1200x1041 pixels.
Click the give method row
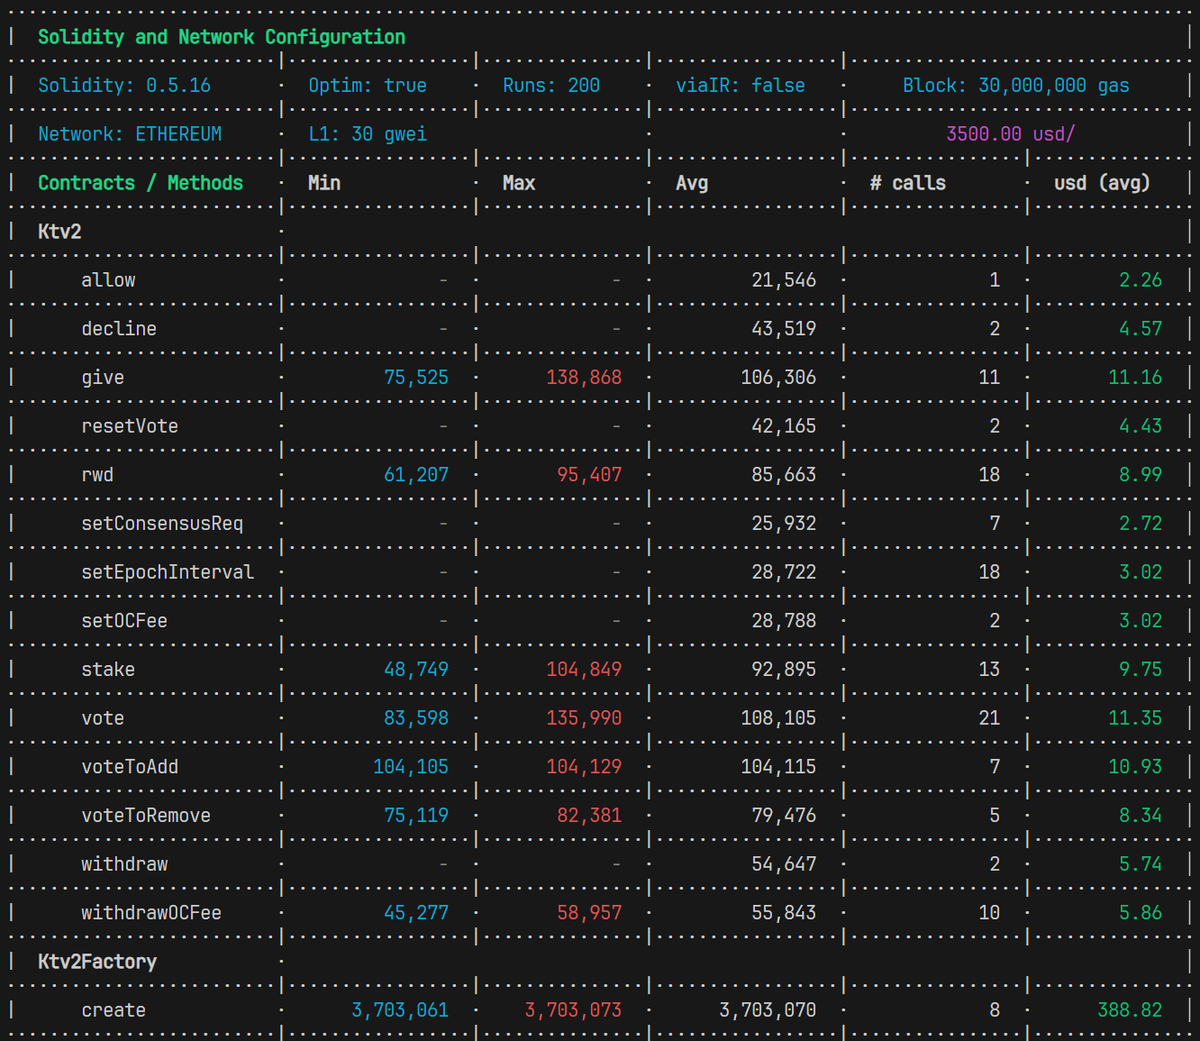(x=103, y=377)
